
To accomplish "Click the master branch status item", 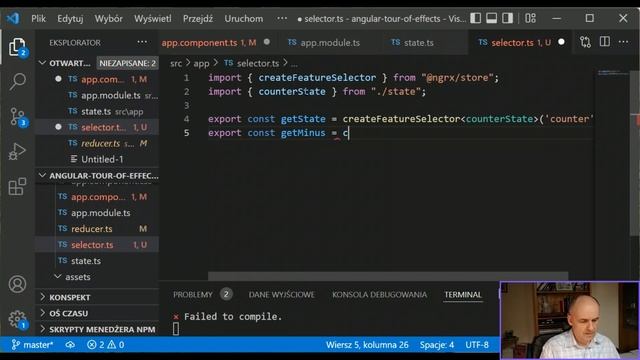I will coord(32,345).
